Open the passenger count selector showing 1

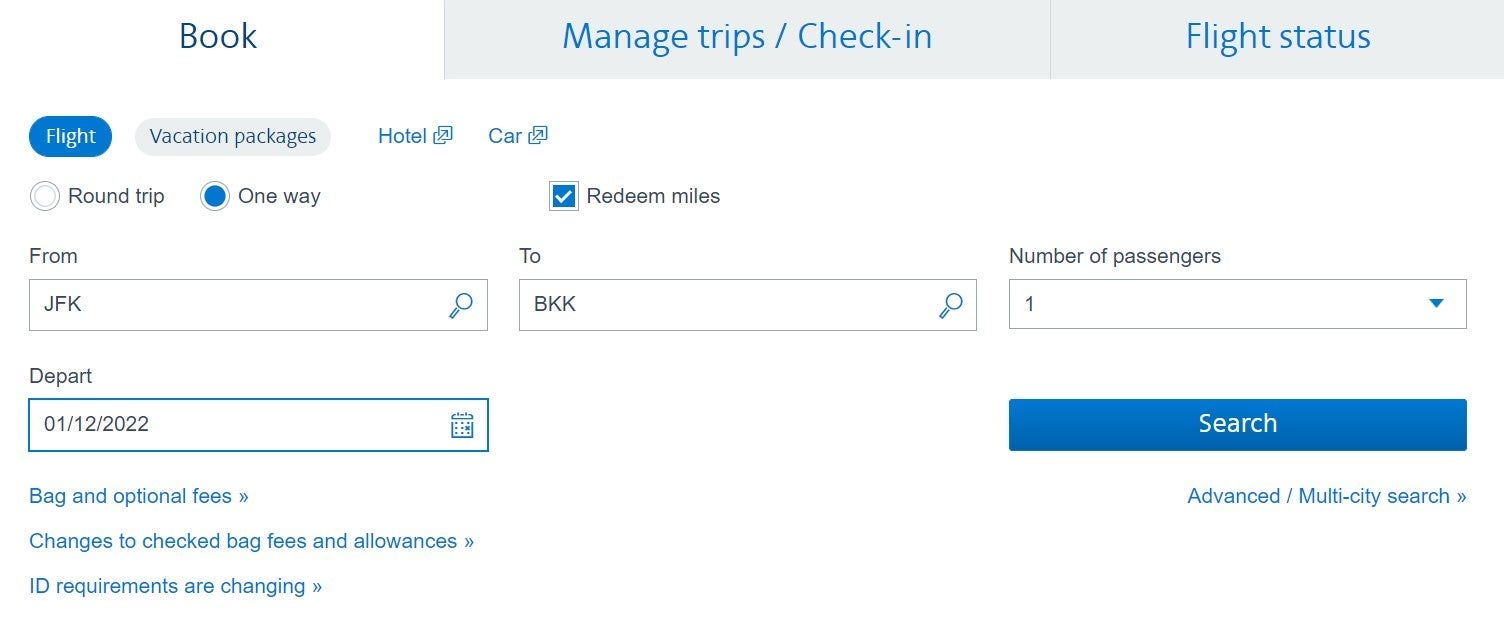pos(1237,304)
